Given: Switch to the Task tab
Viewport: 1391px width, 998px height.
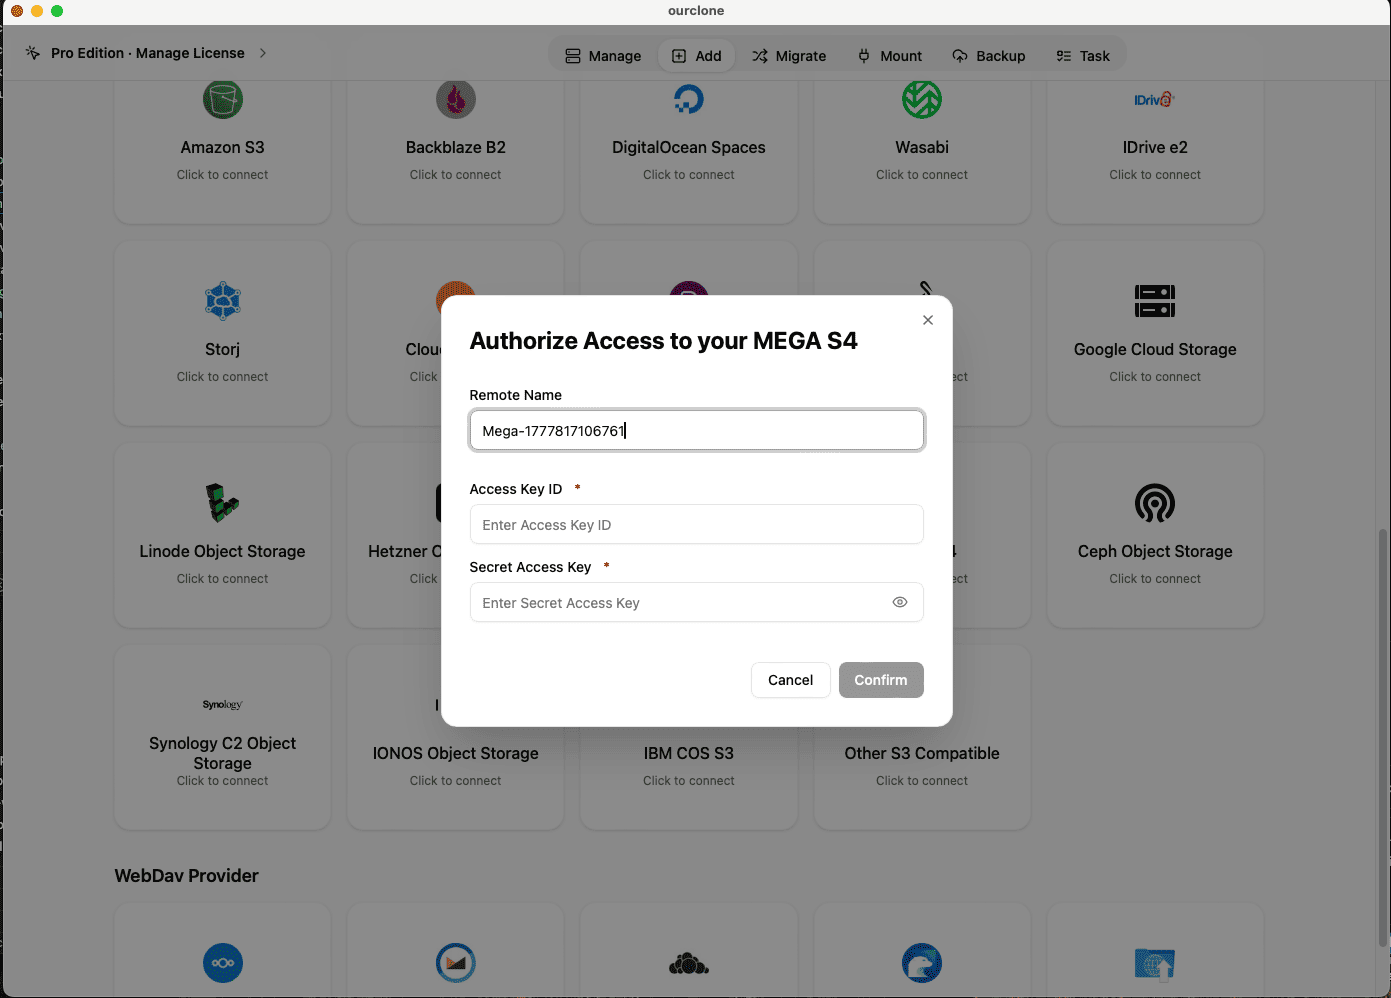Looking at the screenshot, I should point(1083,56).
